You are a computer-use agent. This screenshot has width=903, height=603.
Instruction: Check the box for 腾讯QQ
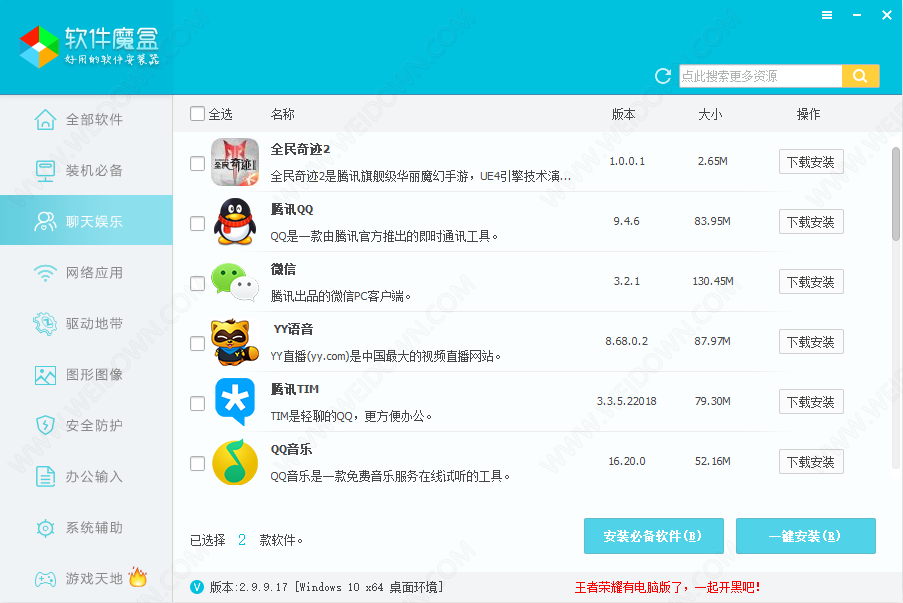point(197,223)
